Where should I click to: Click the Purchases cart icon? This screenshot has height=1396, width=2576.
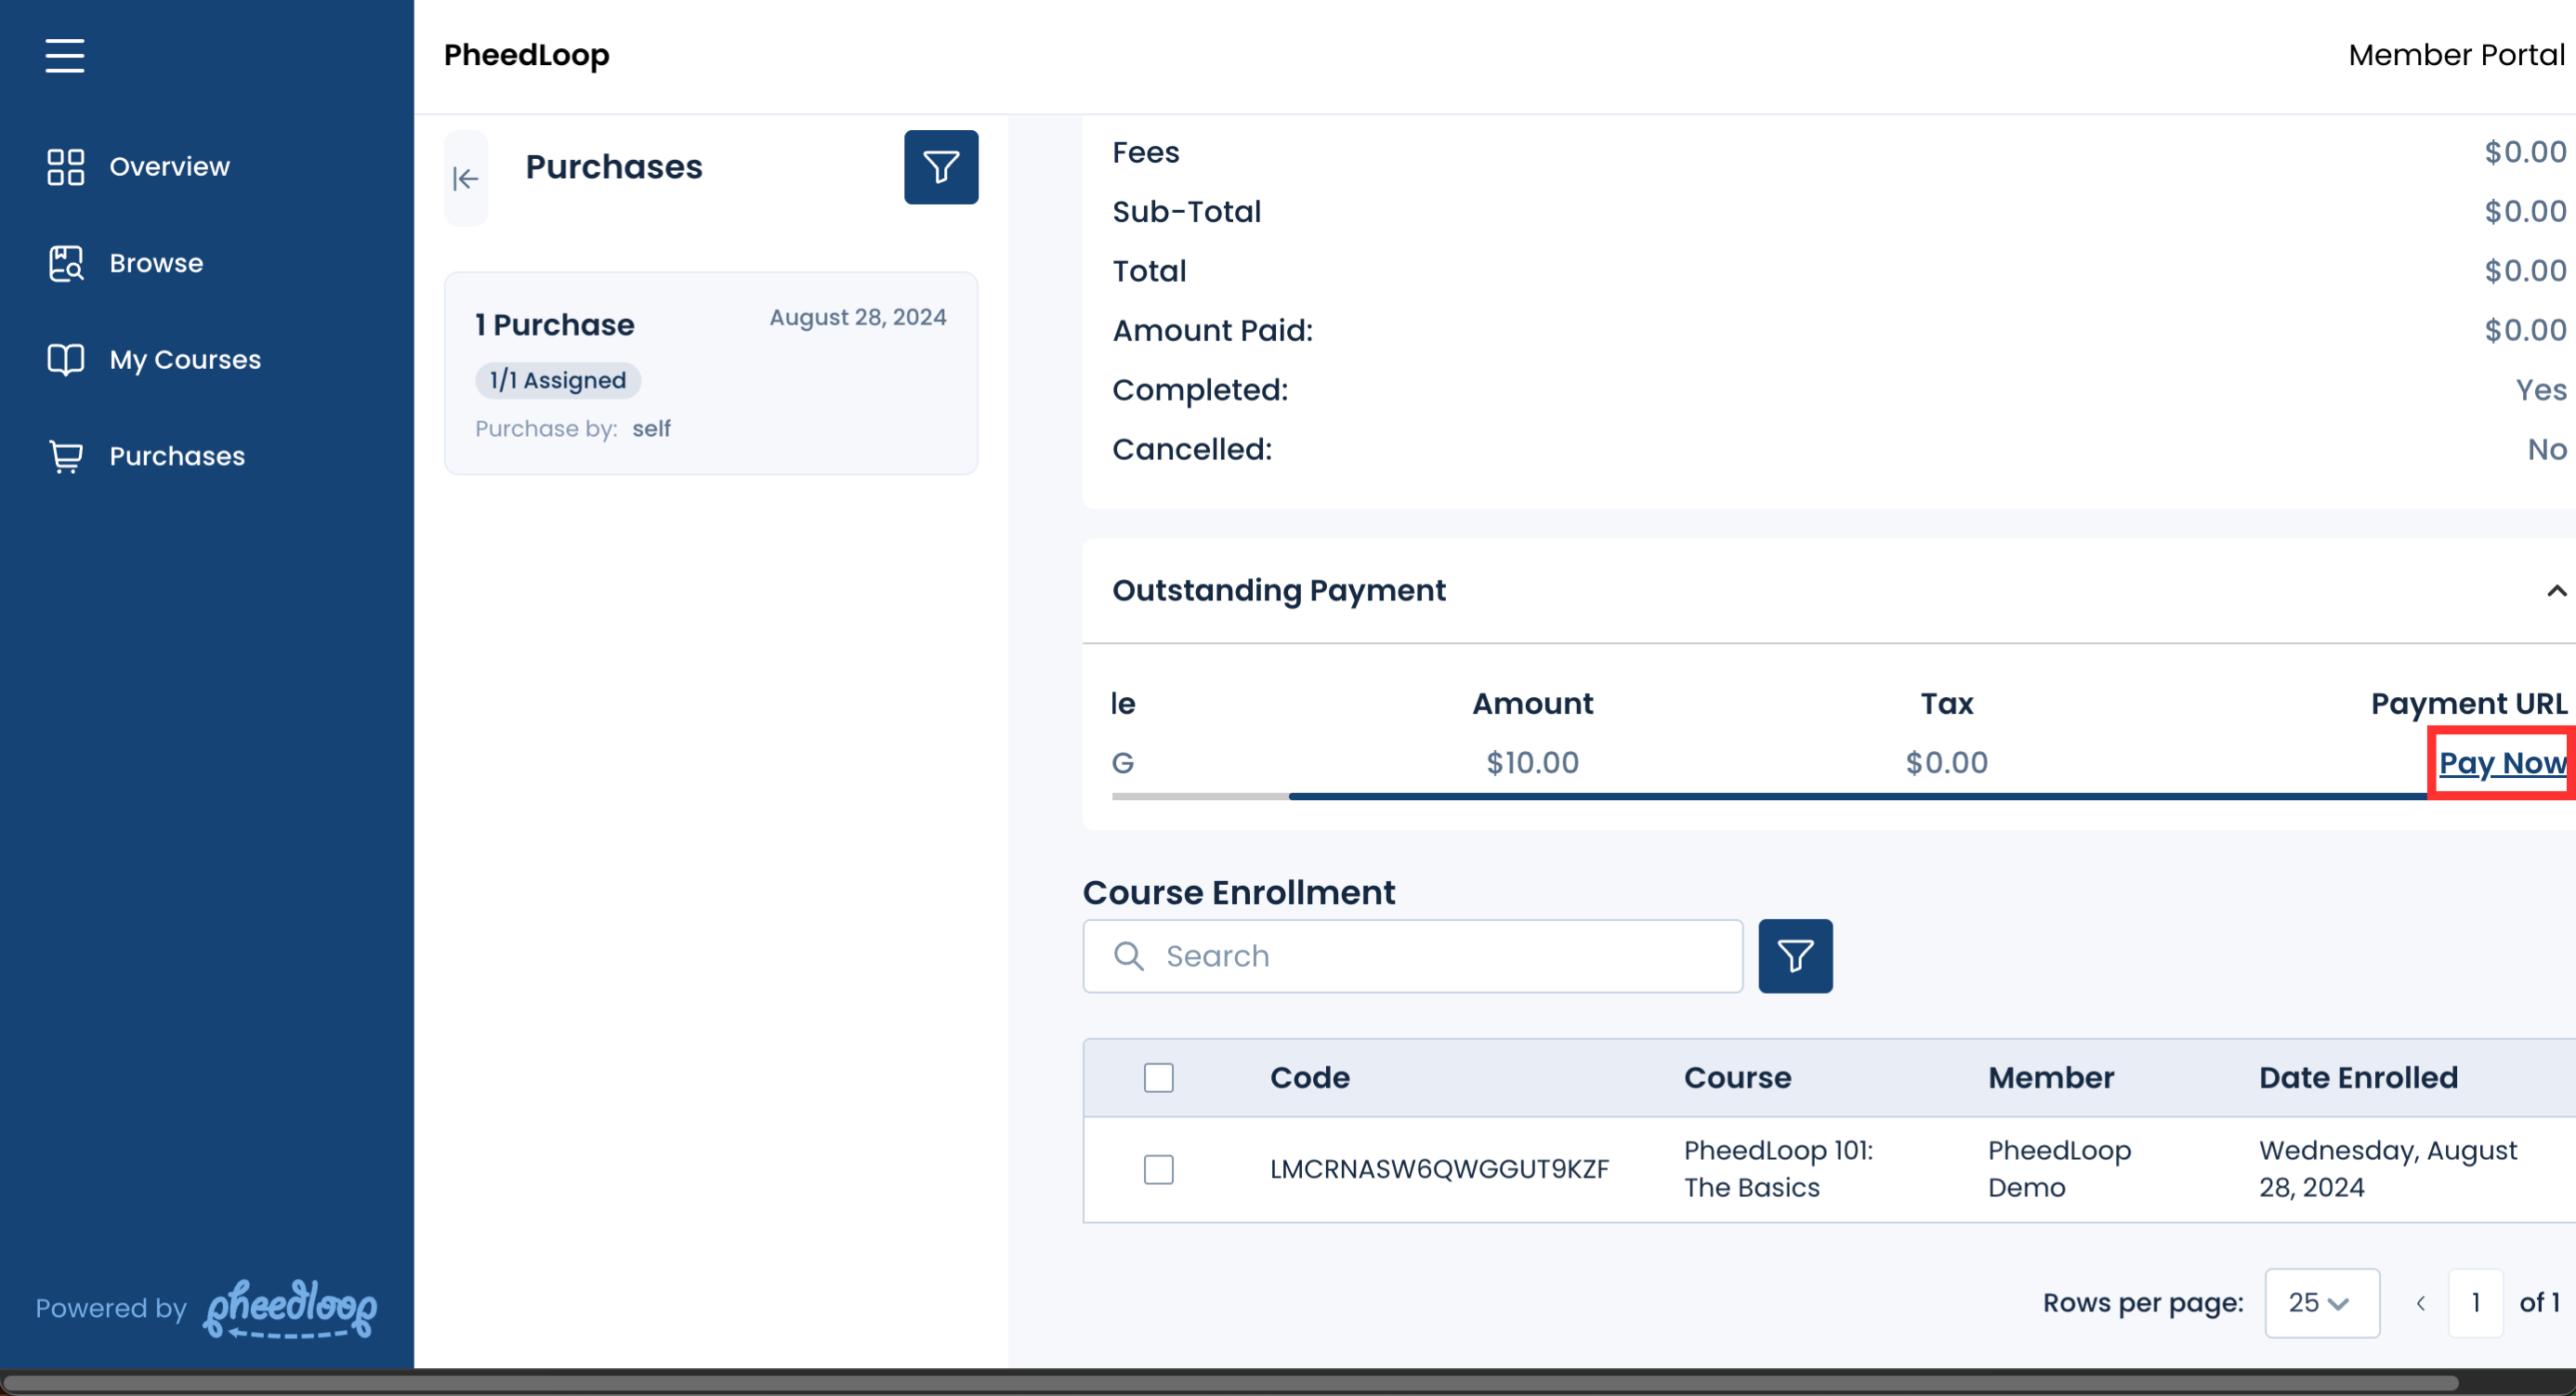(x=65, y=456)
